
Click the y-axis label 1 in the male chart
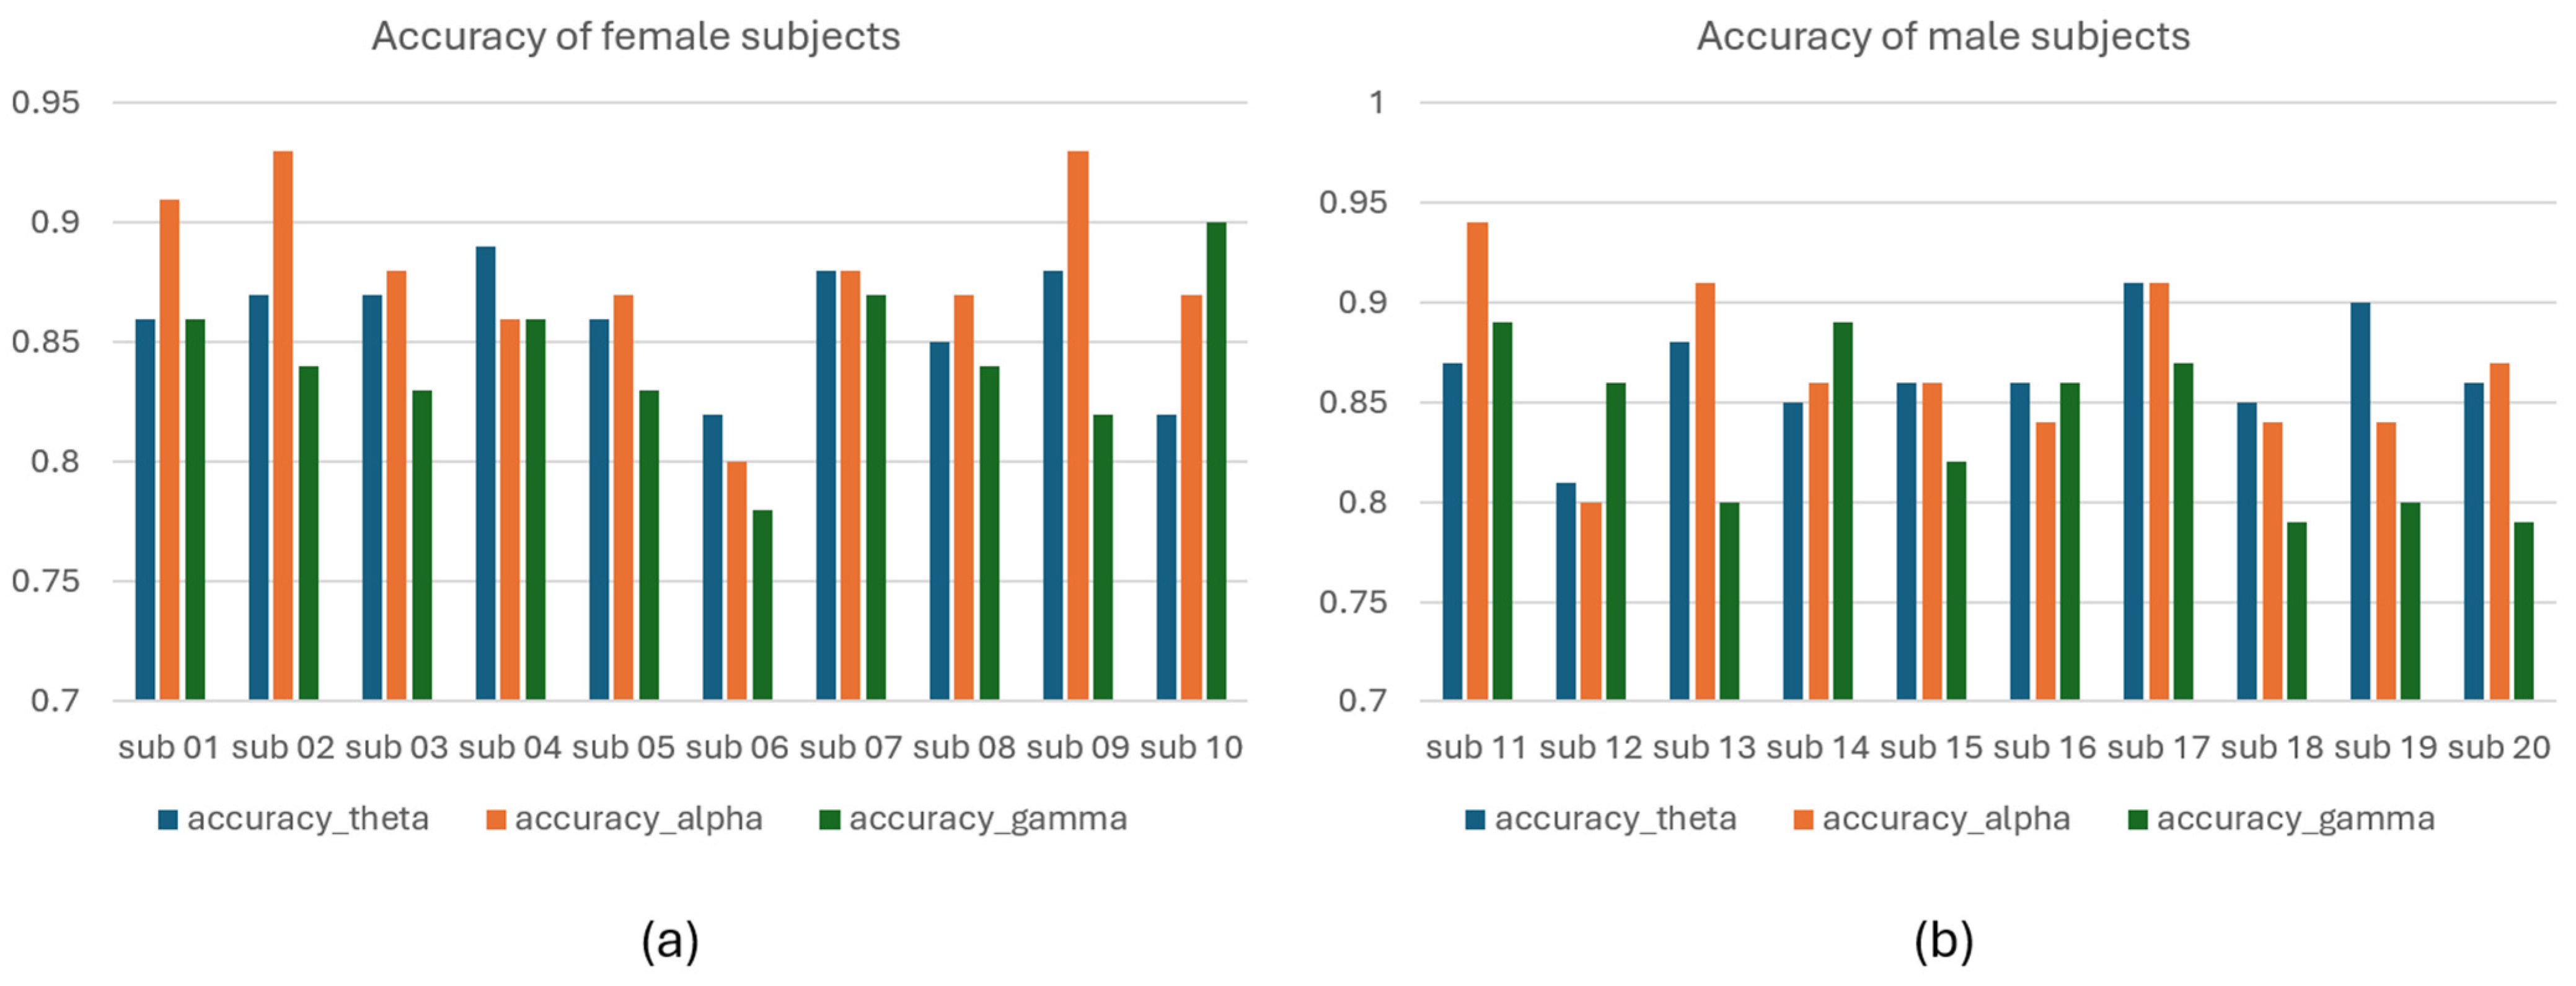1377,102
